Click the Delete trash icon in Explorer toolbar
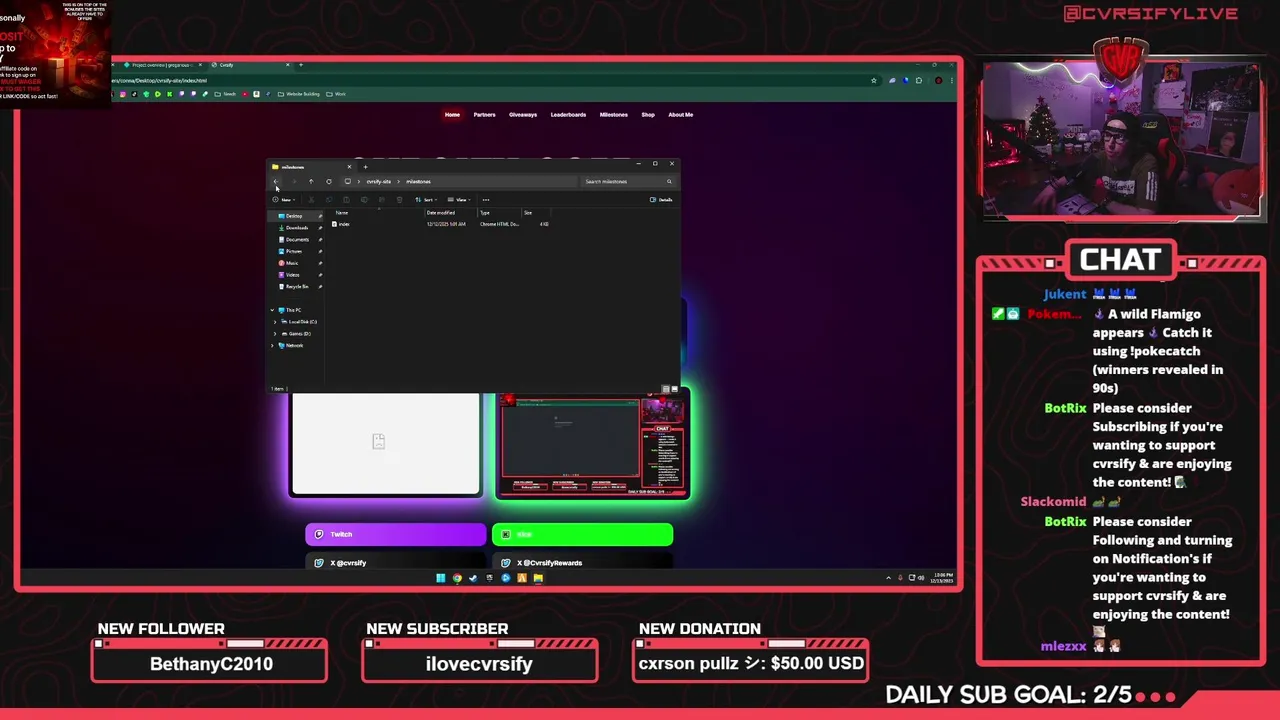1280x720 pixels. pyautogui.click(x=399, y=199)
